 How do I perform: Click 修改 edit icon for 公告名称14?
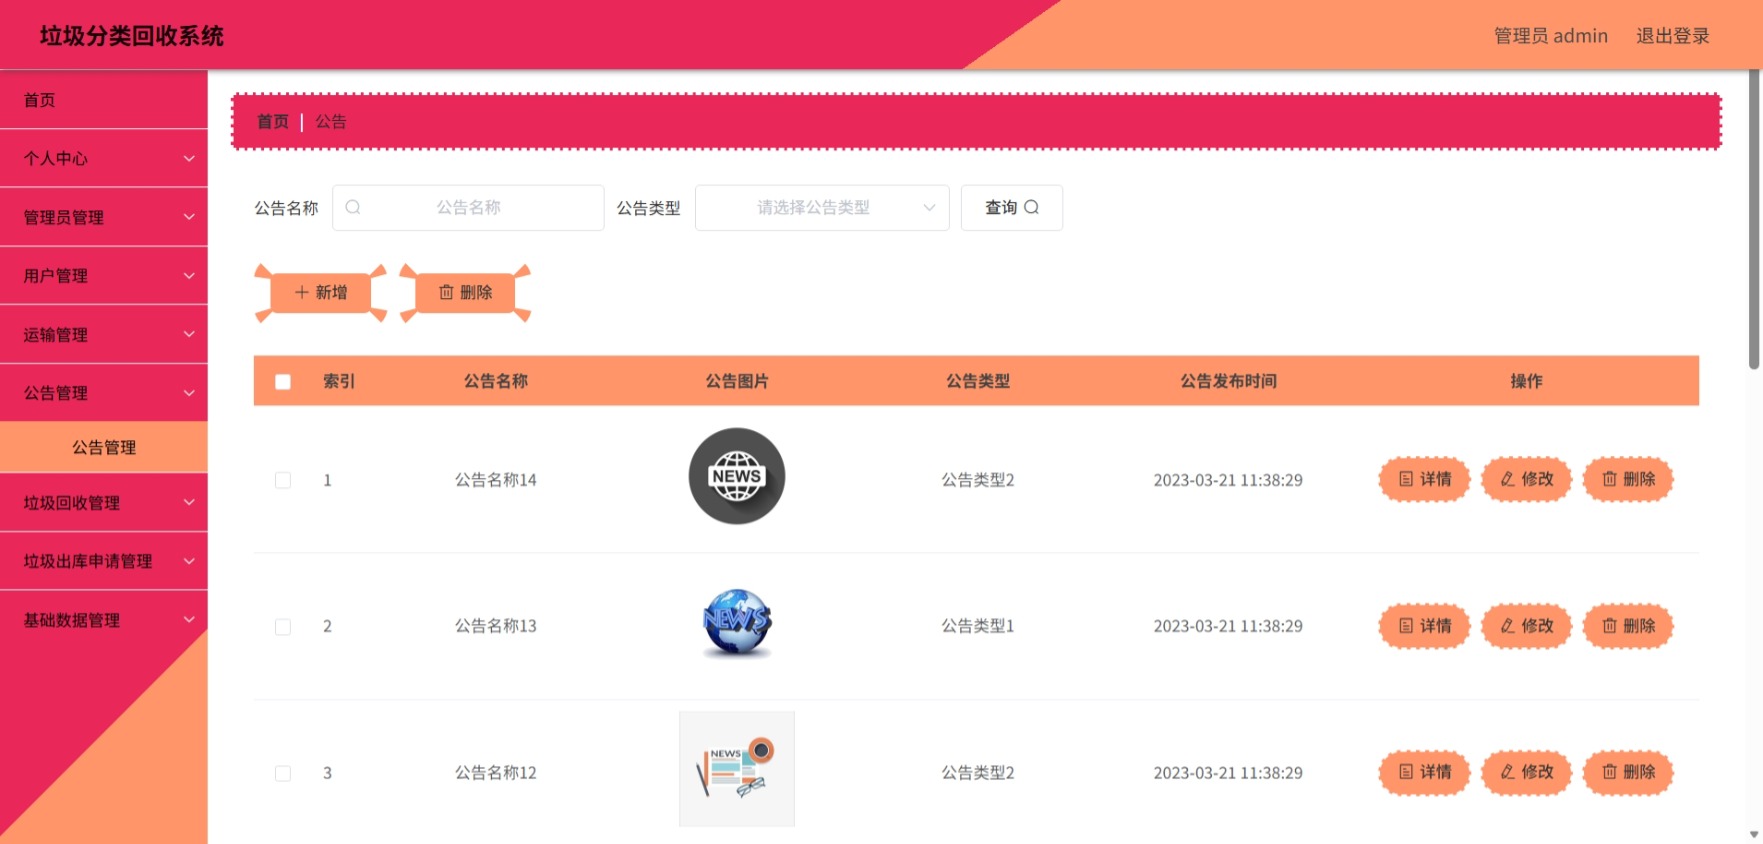(1507, 479)
